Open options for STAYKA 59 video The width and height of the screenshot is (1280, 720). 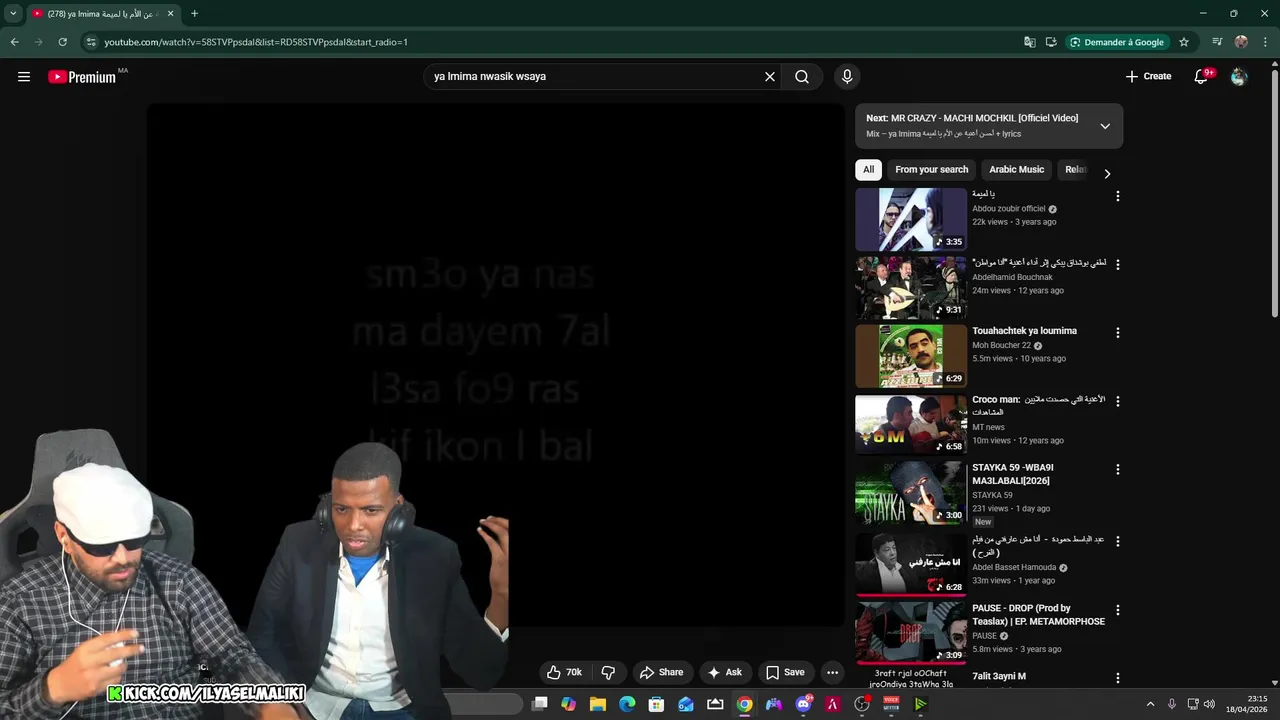(x=1118, y=469)
